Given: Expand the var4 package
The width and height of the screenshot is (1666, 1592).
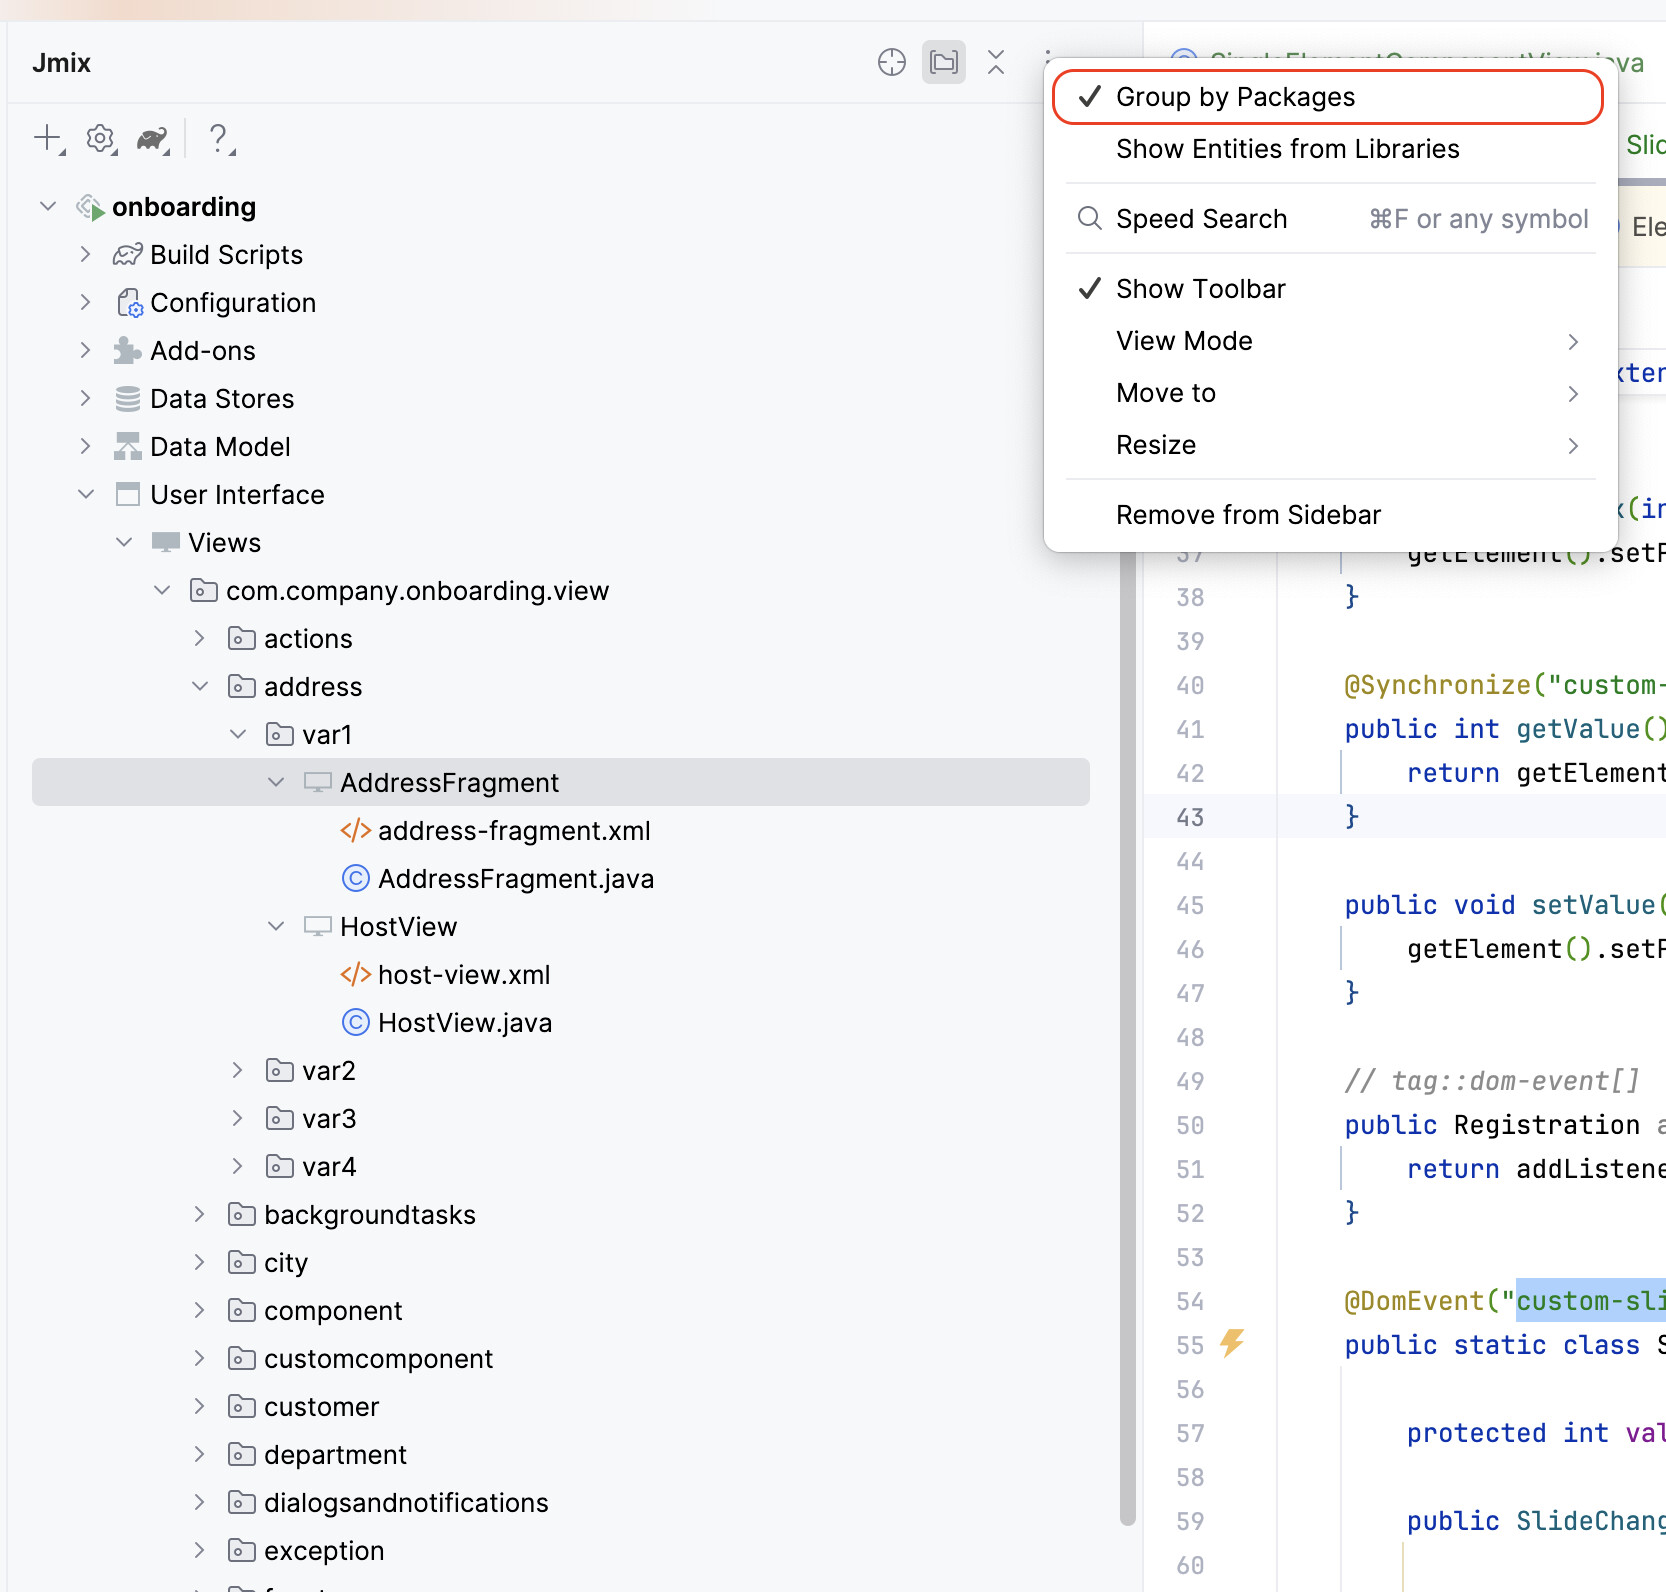Looking at the screenshot, I should pos(238,1167).
